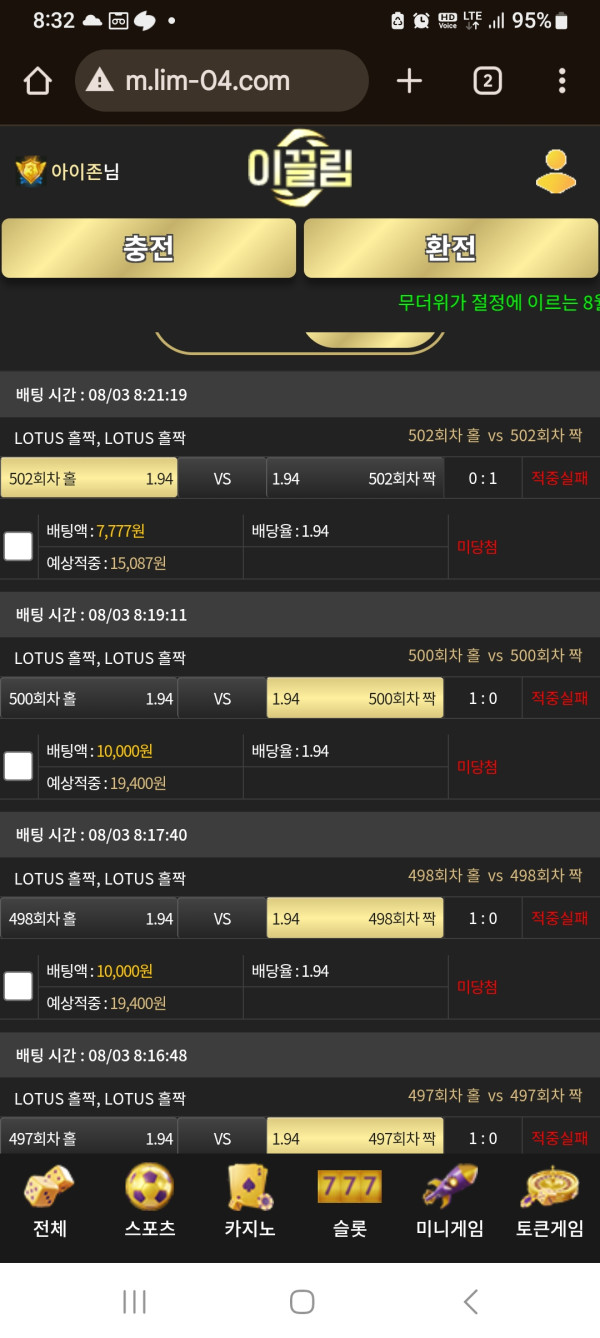The width and height of the screenshot is (600, 1338).
Task: Tap the m.lim-04.com address bar
Action: coord(222,81)
